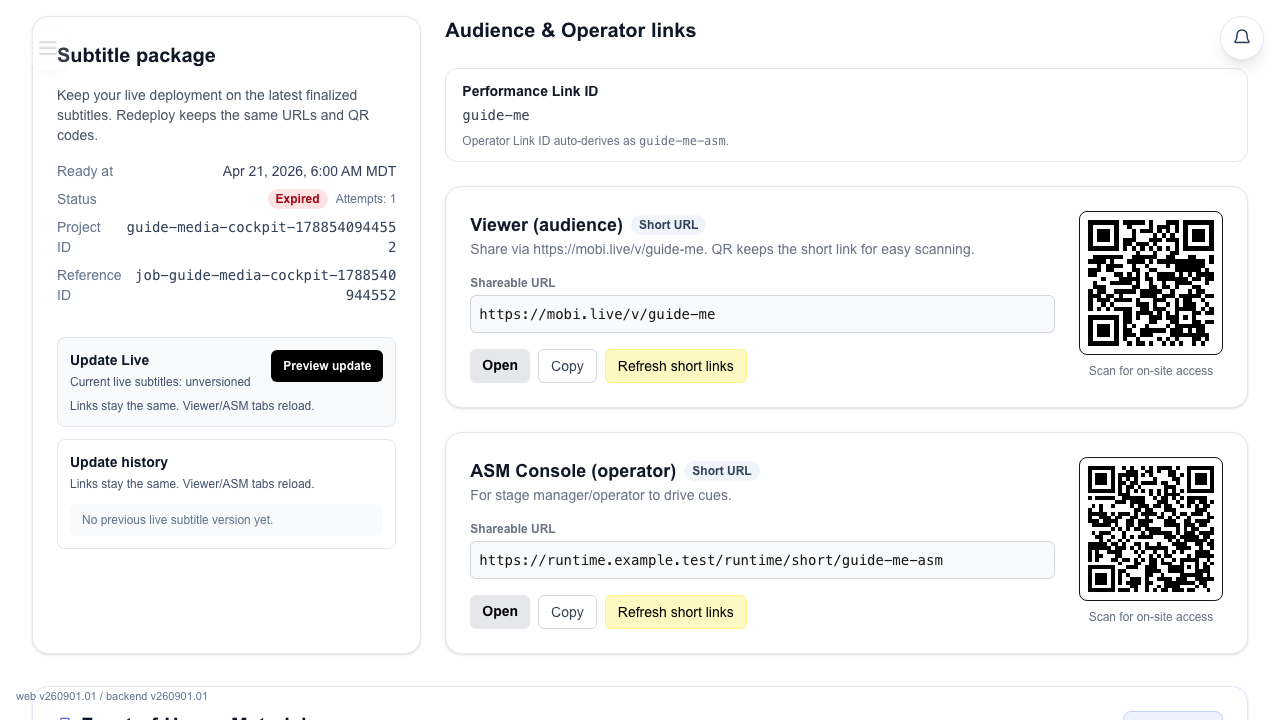The image size is (1280, 720).
Task: Open the hamburger menu icon
Action: (48, 48)
